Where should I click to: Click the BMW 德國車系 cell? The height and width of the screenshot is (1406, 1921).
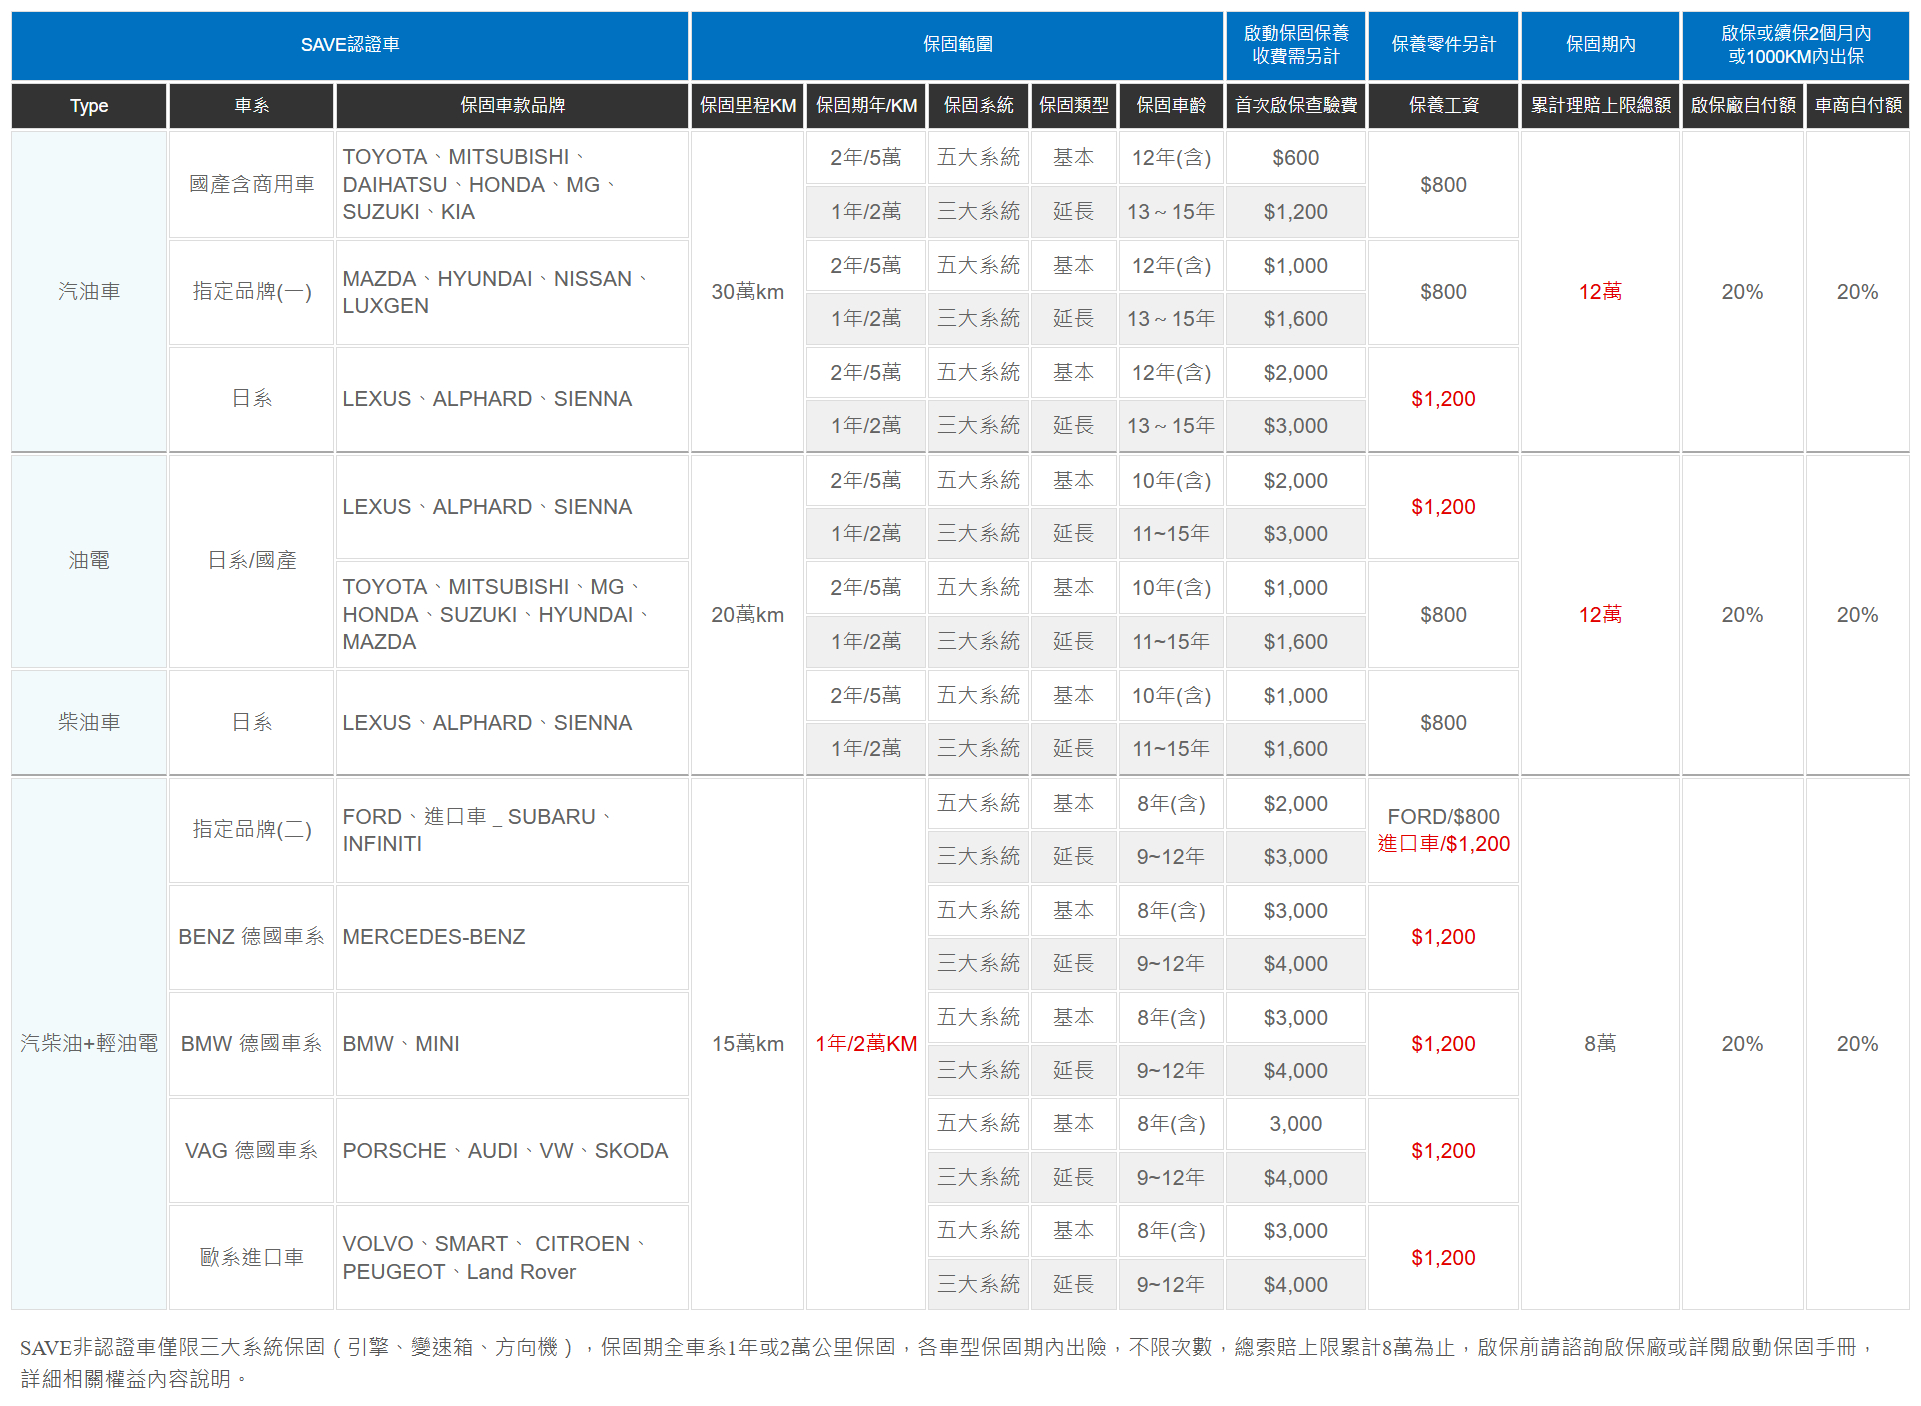[x=251, y=1044]
